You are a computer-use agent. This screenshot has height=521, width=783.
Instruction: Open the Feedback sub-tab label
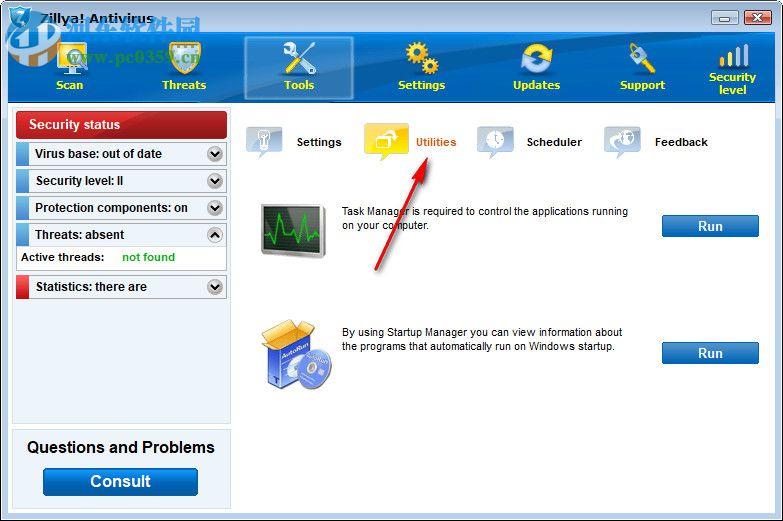[681, 142]
